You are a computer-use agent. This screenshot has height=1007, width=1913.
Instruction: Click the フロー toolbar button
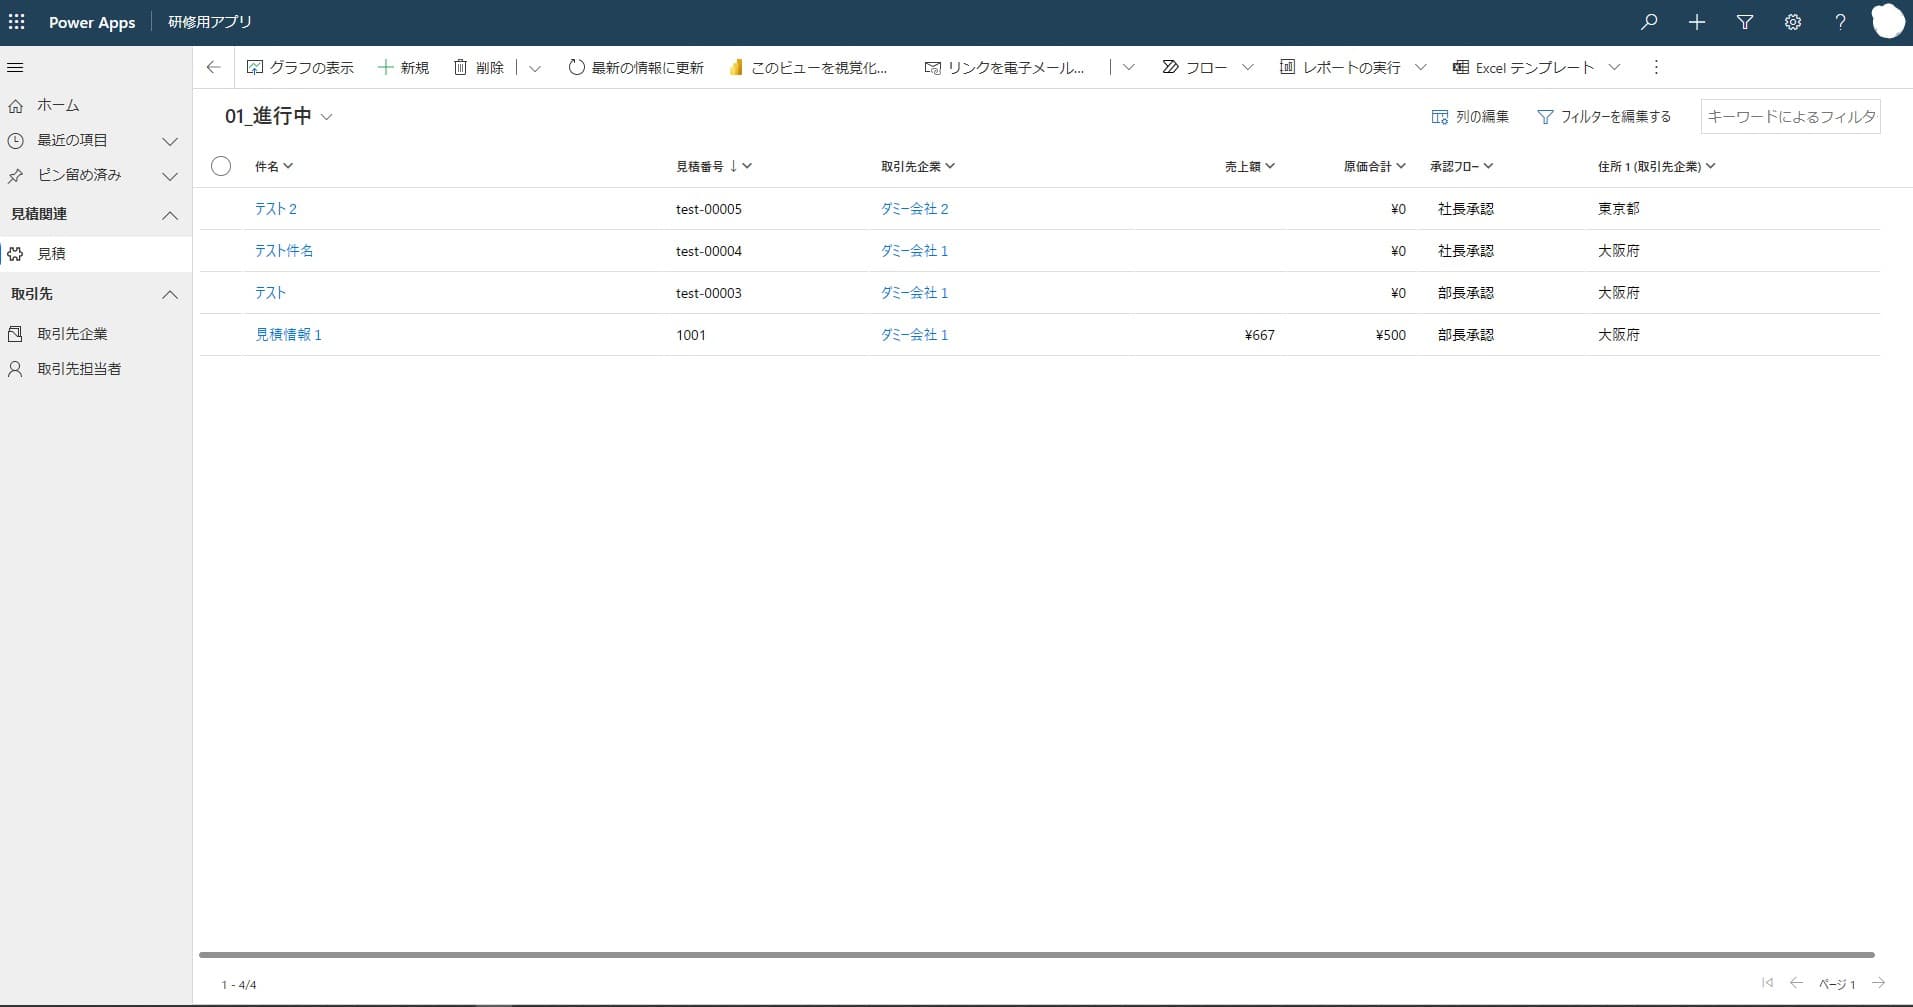click(x=1195, y=67)
